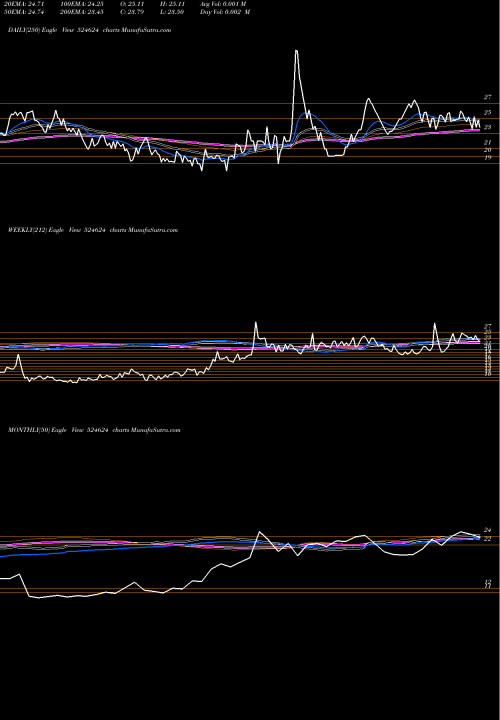
Task: Click the high price H: 25.11
Action: point(172,4)
